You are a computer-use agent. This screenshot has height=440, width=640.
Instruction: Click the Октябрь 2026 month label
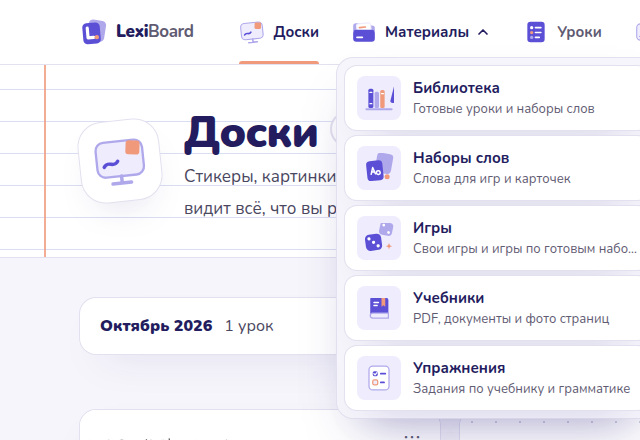[x=156, y=326]
